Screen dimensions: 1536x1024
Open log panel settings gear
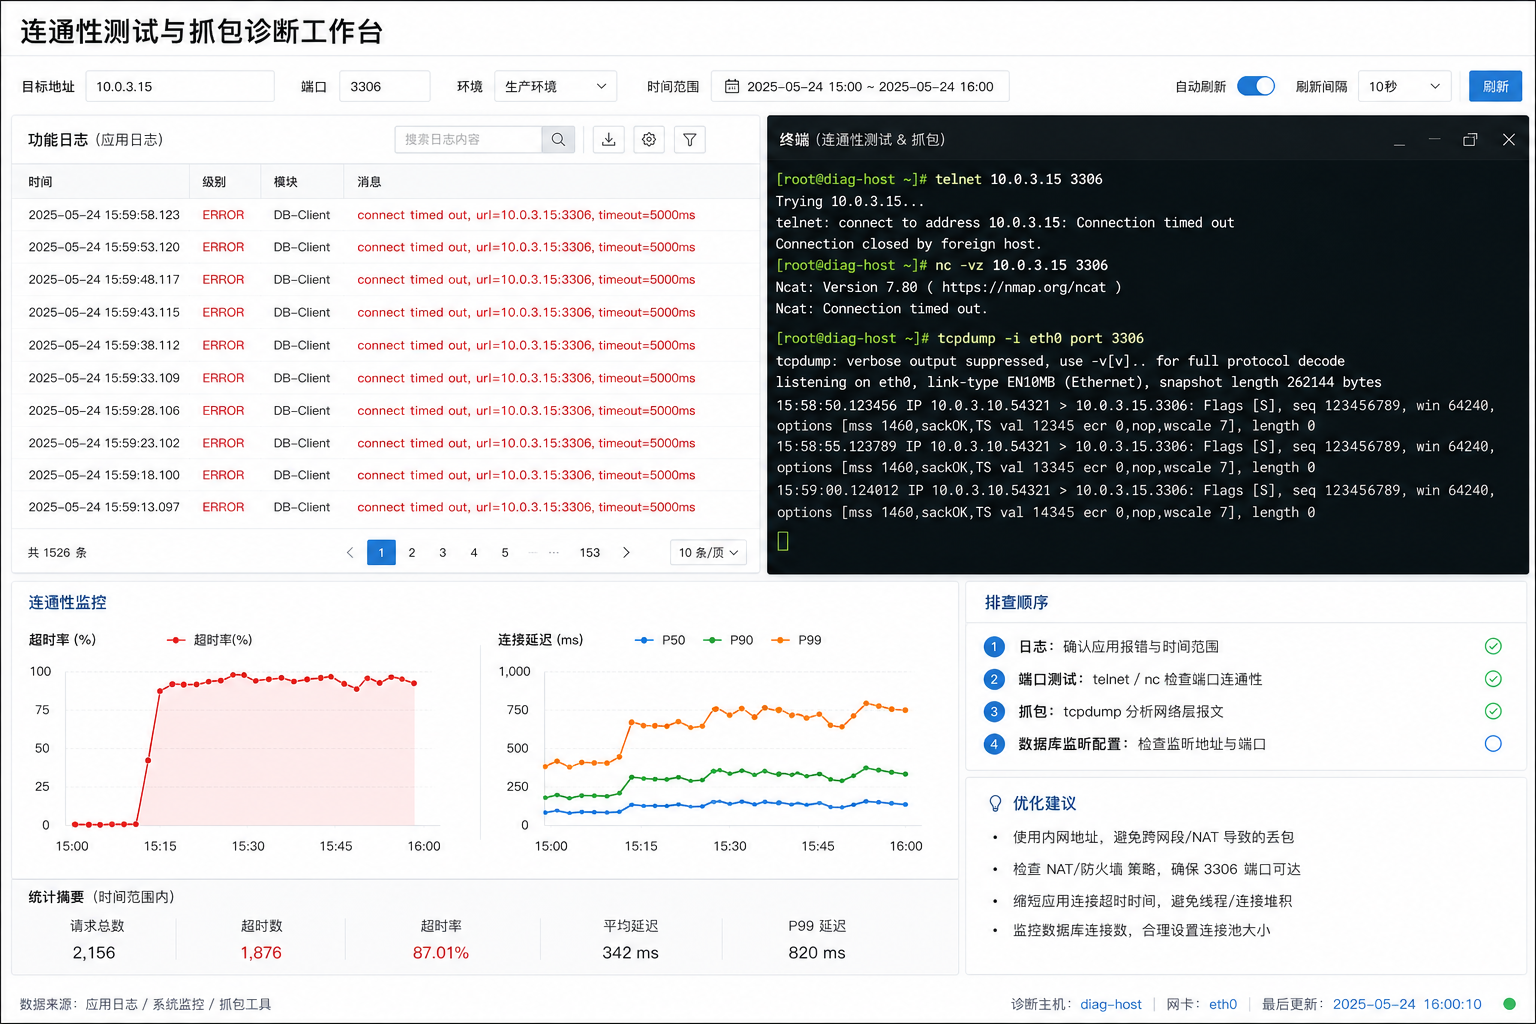tap(649, 140)
